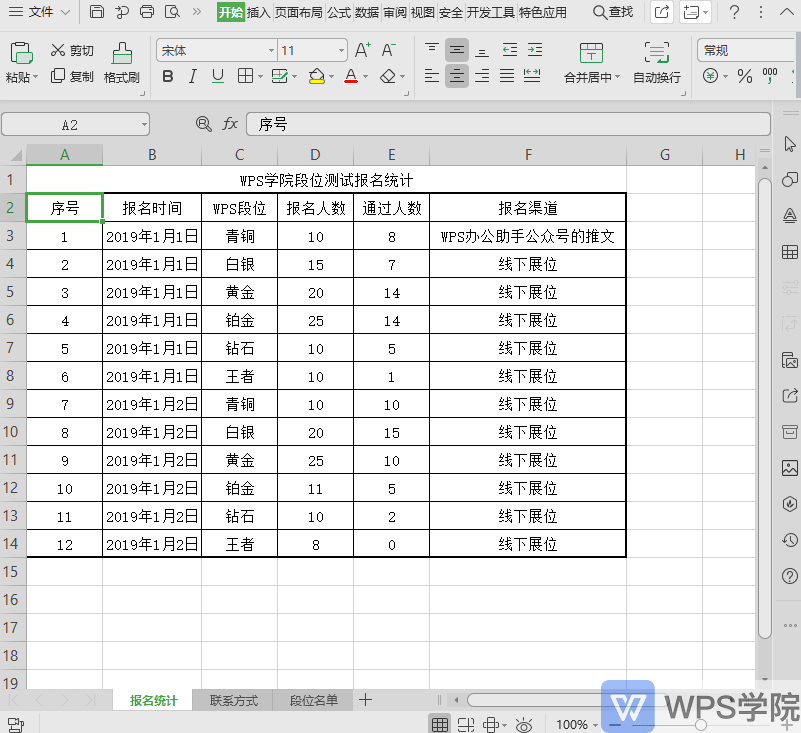Viewport: 801px width, 733px height.
Task: Toggle align text right
Action: point(482,77)
